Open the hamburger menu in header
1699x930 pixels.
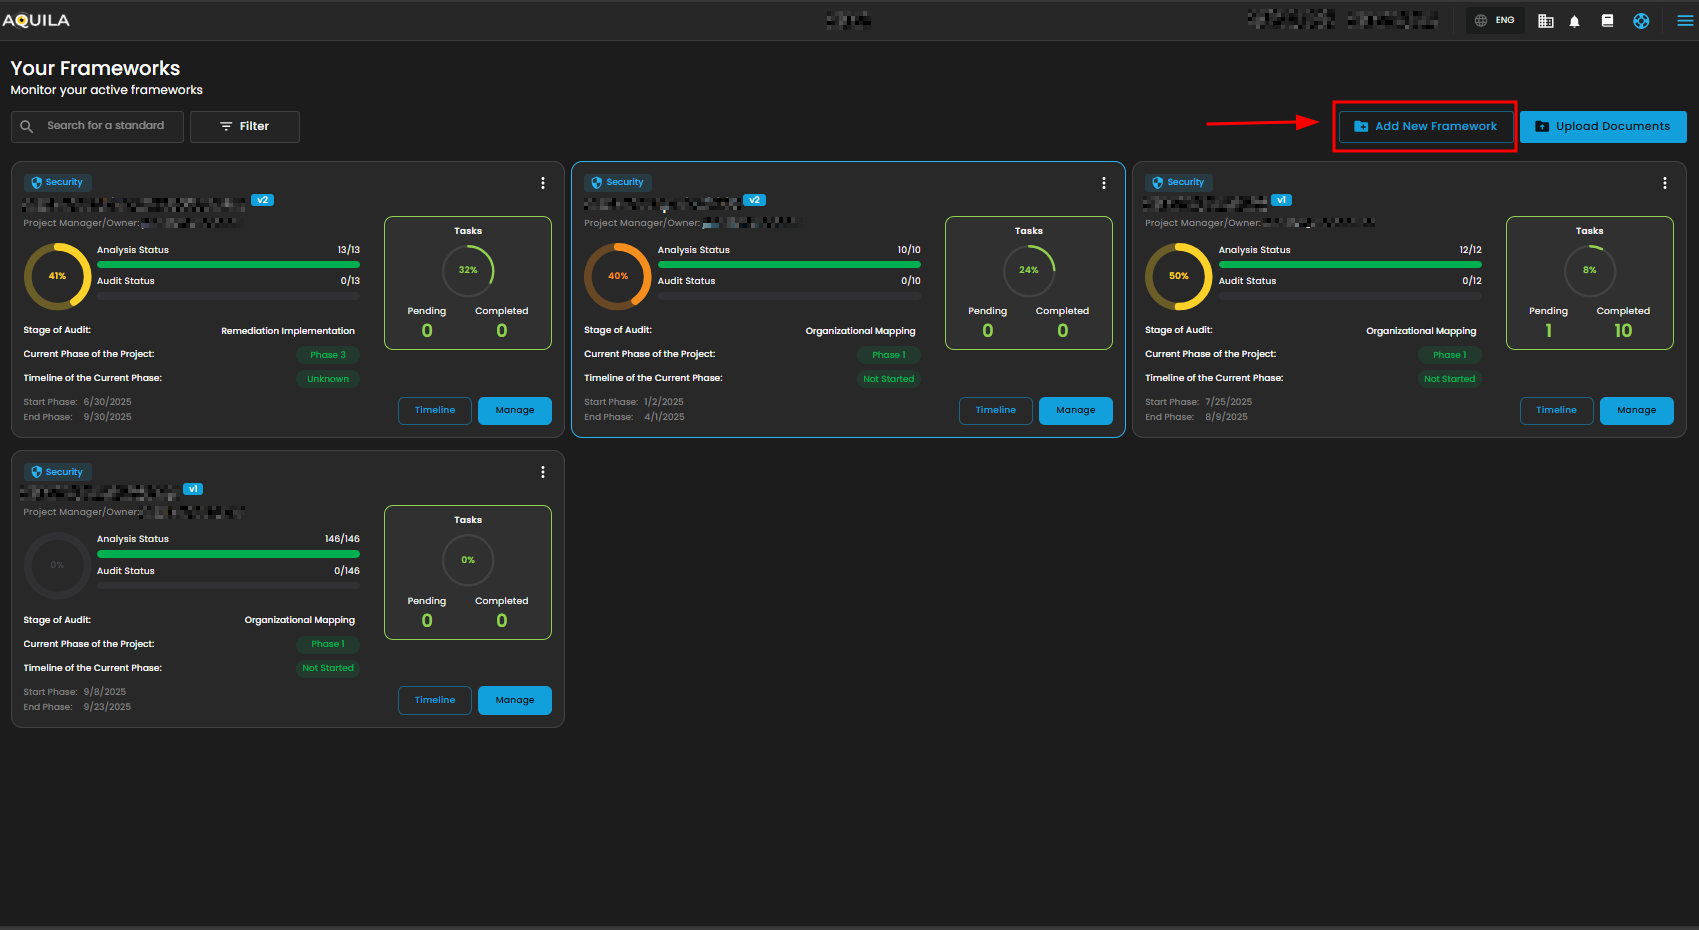point(1685,21)
